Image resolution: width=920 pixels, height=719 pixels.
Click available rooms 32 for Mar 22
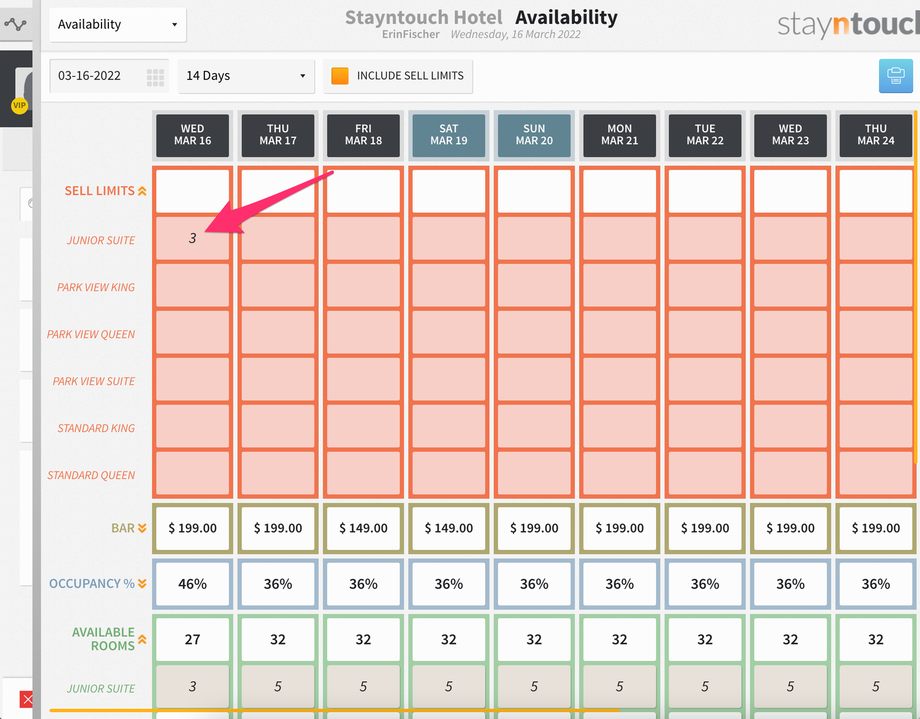point(705,639)
